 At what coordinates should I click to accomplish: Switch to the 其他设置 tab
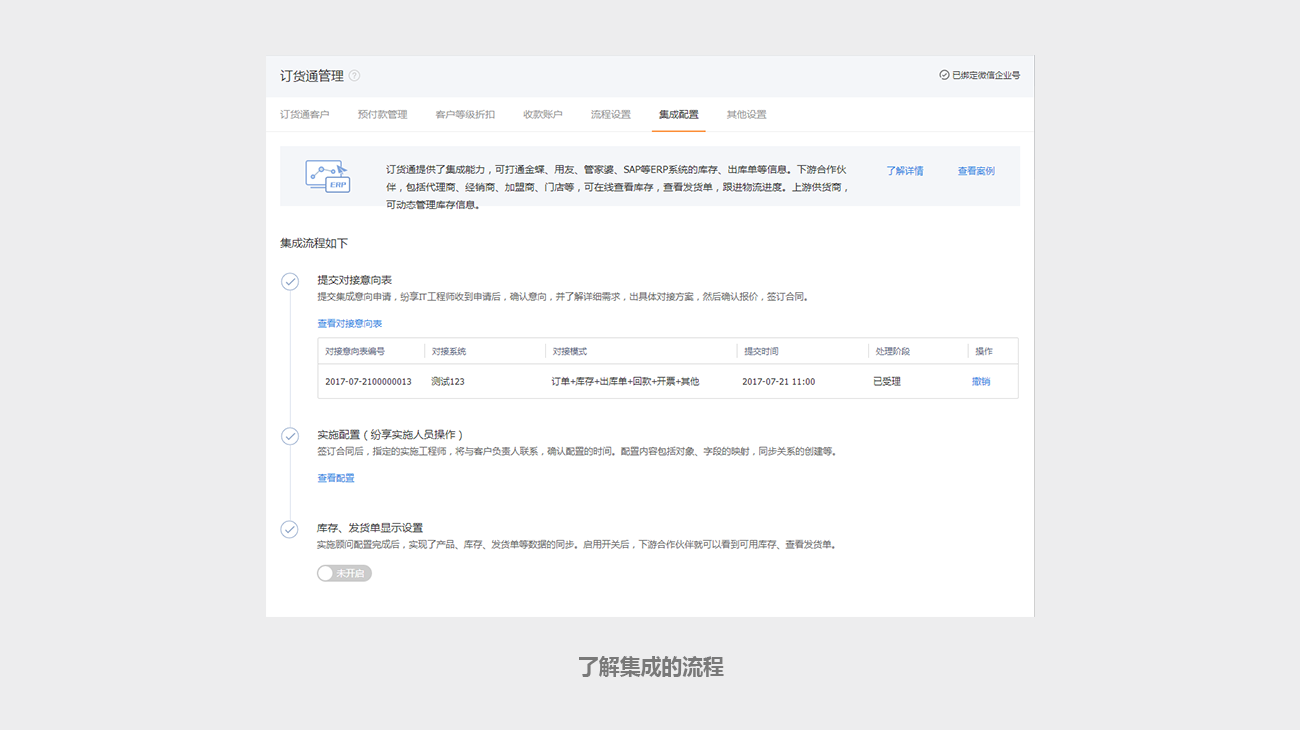pyautogui.click(x=746, y=115)
